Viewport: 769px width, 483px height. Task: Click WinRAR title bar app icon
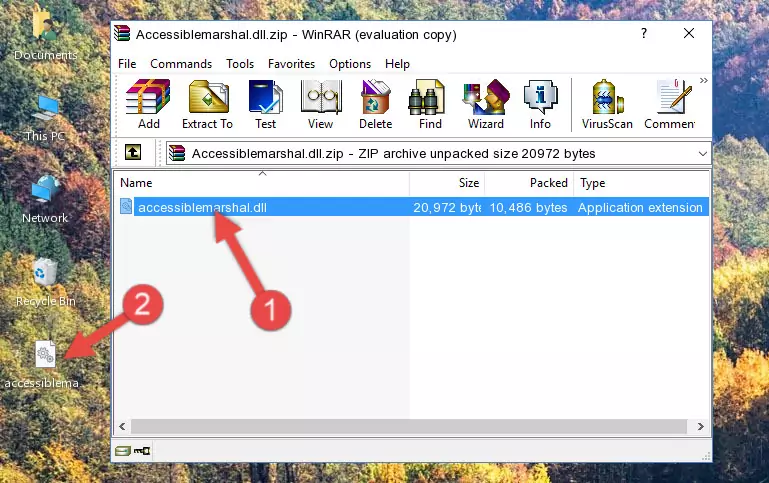click(122, 34)
